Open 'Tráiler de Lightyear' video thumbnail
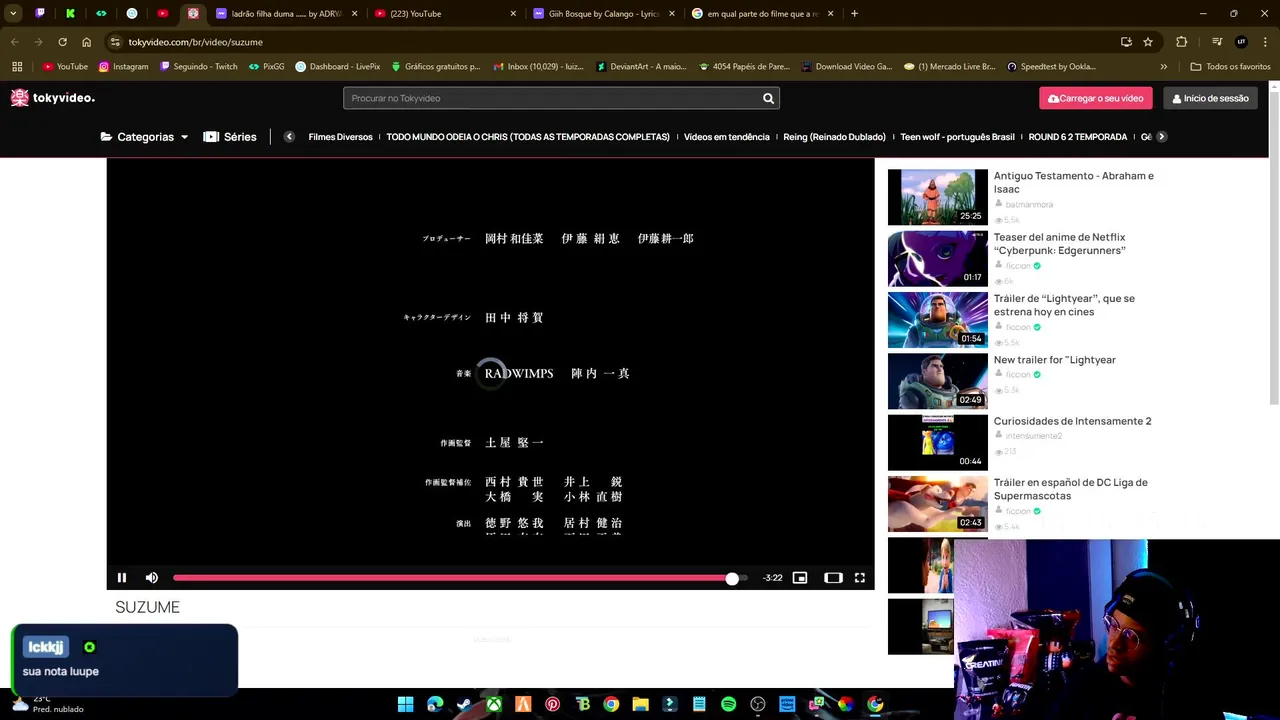 pos(938,320)
